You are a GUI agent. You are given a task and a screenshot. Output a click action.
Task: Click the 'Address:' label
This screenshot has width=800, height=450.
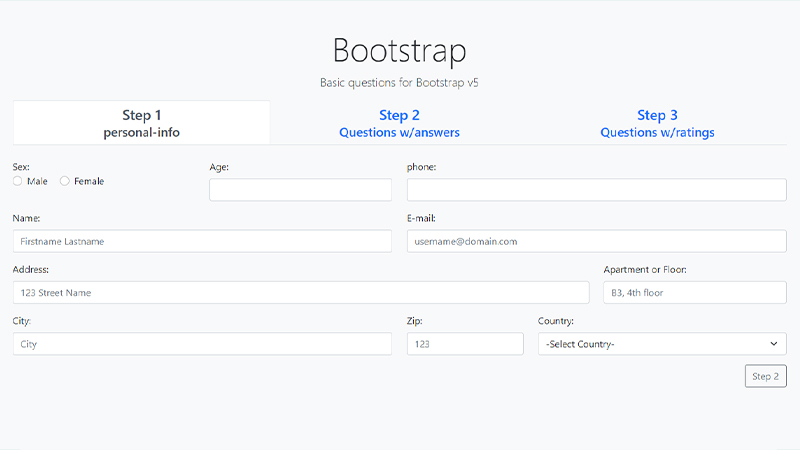[x=31, y=269]
